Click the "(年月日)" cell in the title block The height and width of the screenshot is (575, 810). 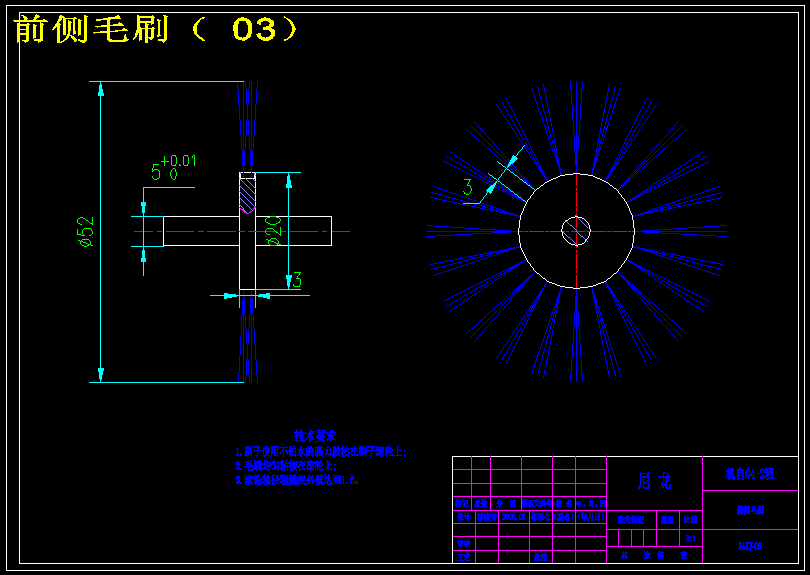point(590,517)
